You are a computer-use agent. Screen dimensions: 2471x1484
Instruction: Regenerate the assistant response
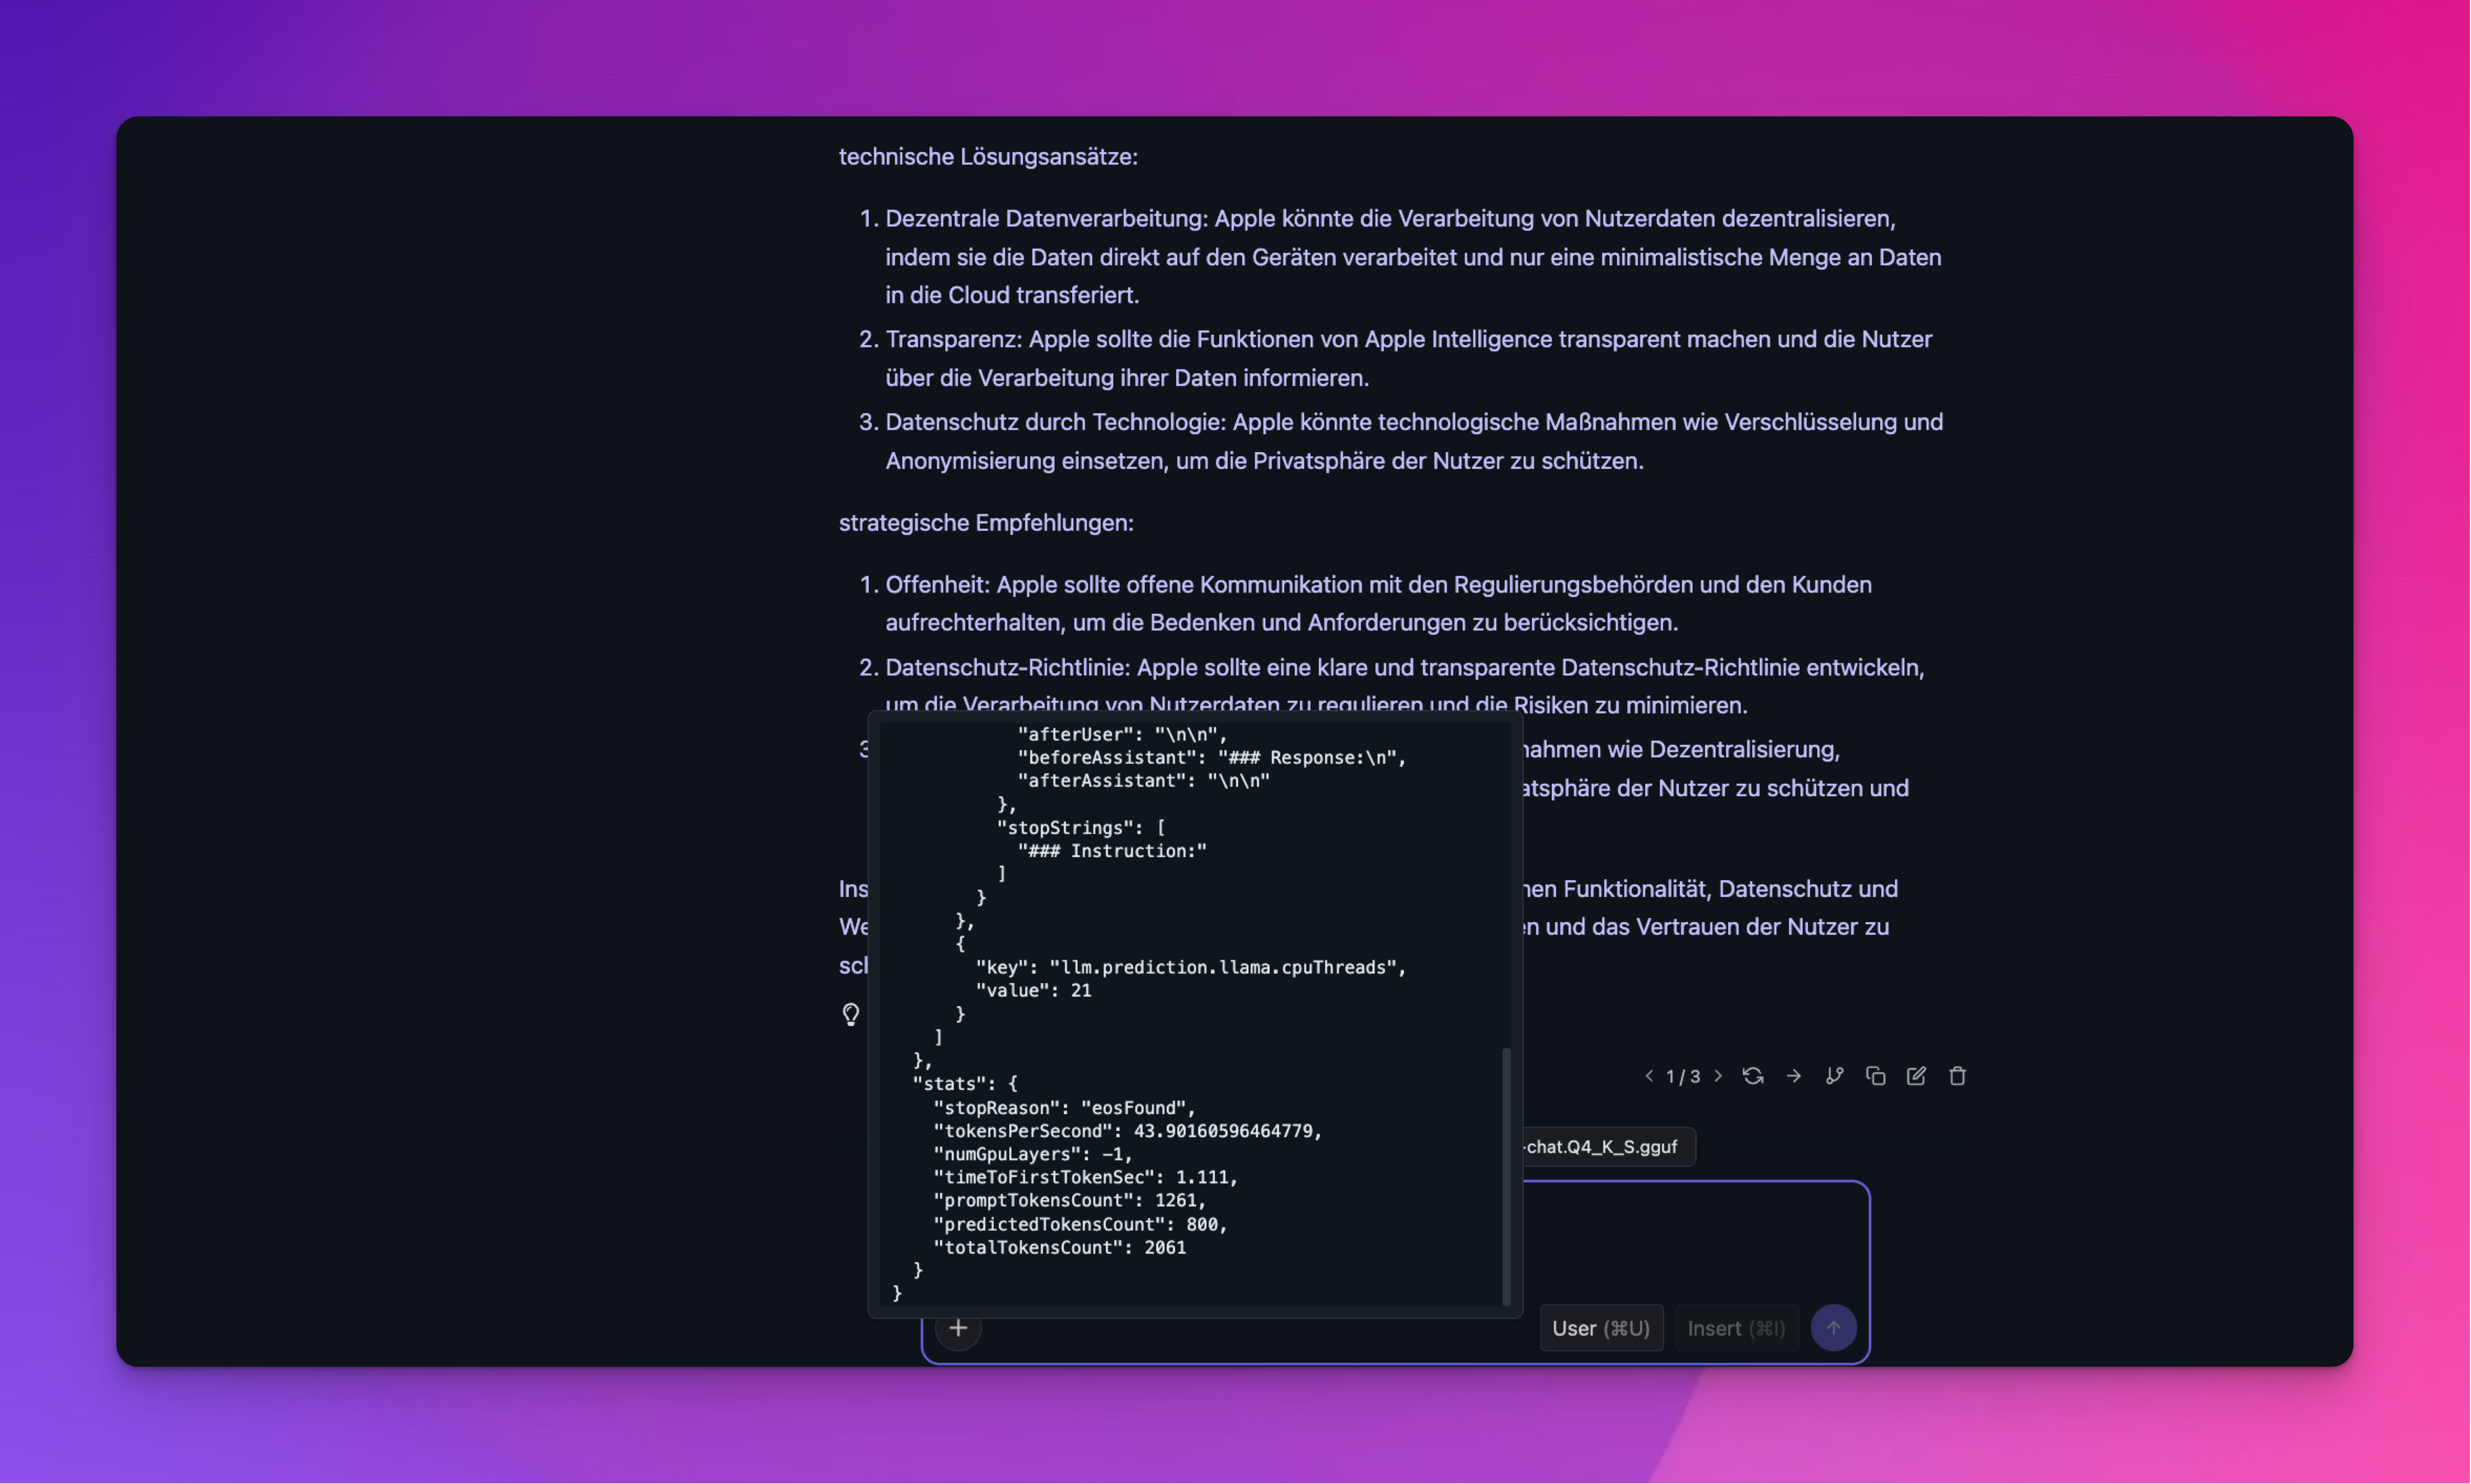coord(1753,1076)
